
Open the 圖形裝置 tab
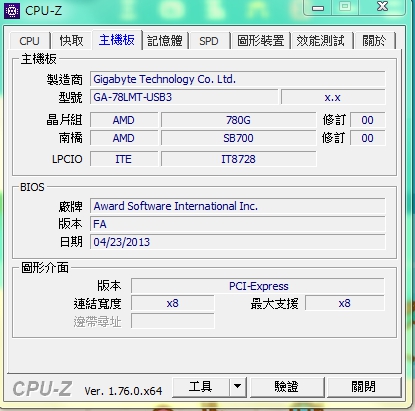[261, 41]
